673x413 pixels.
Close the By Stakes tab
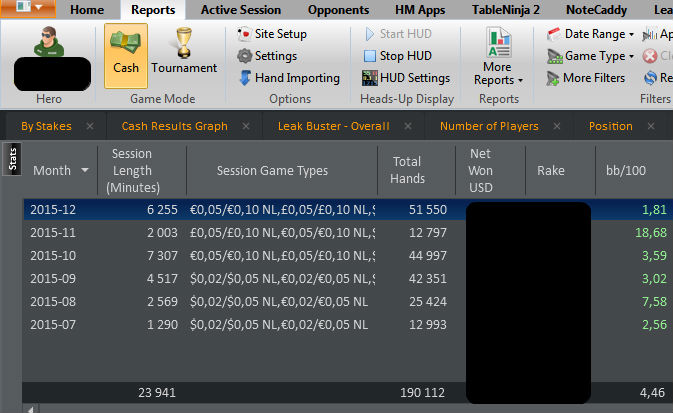click(90, 126)
